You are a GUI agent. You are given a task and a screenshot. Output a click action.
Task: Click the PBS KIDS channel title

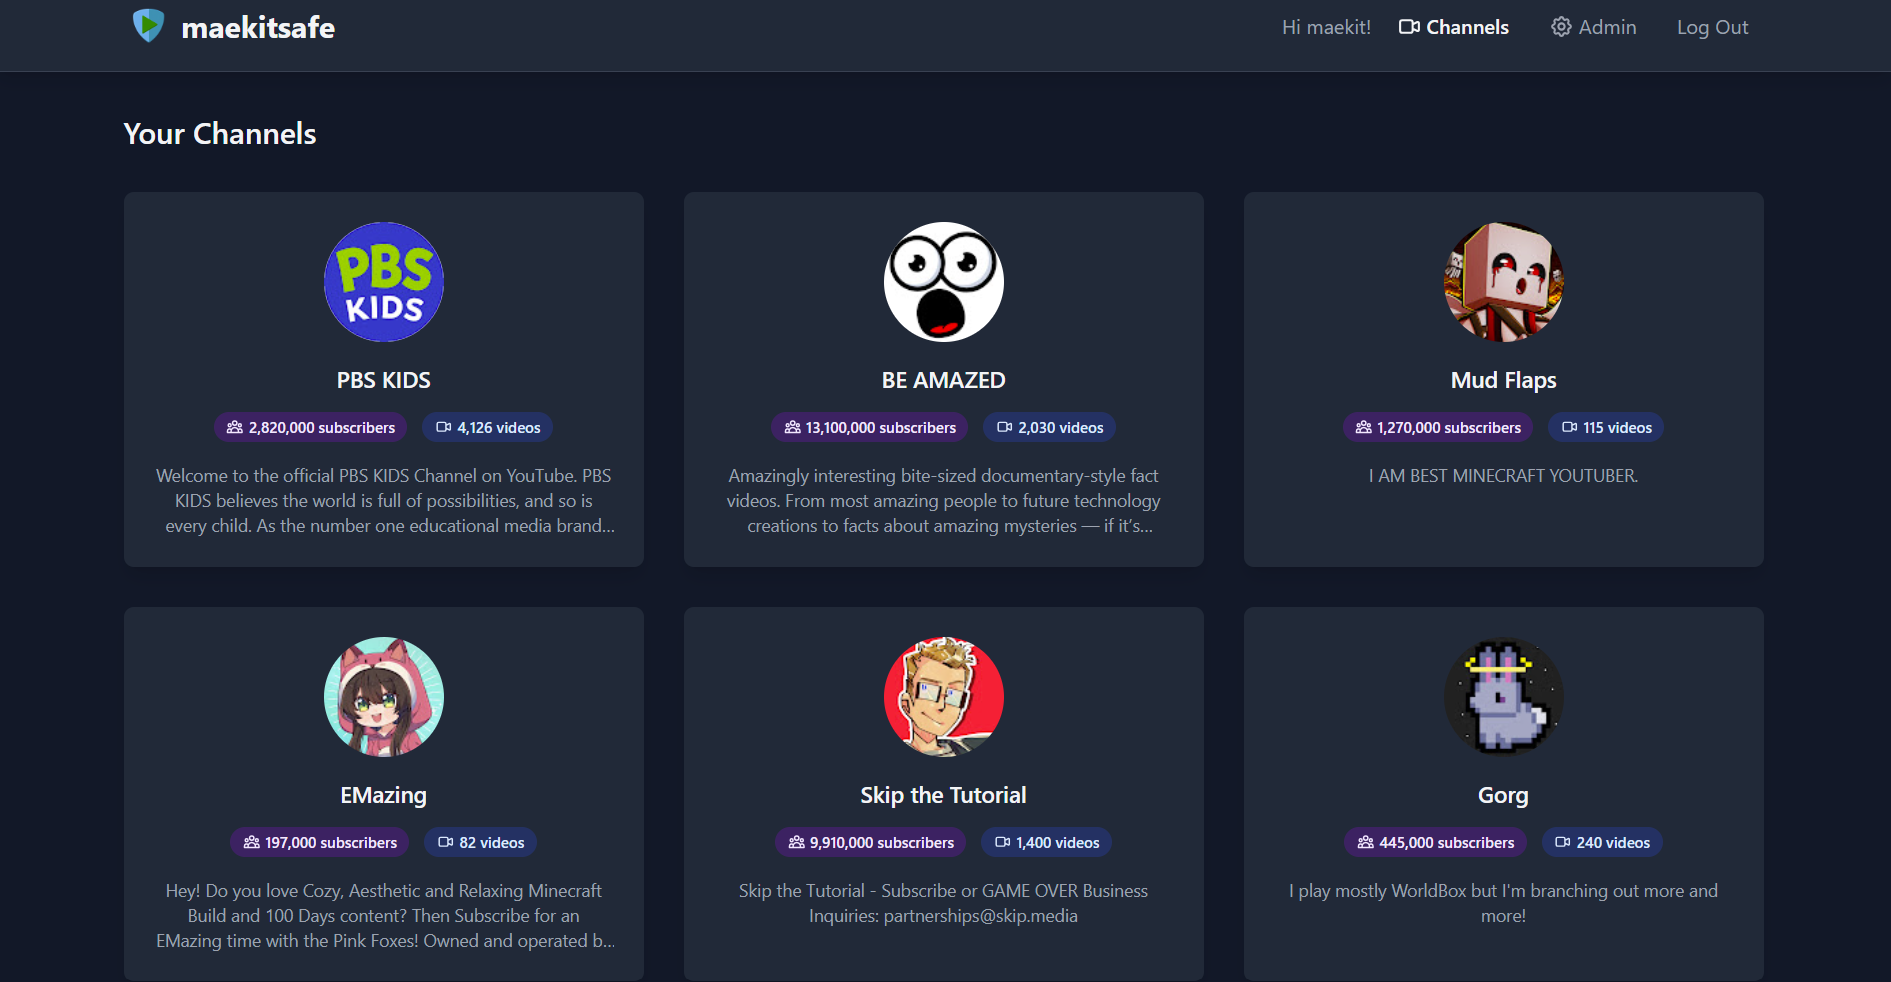384,380
